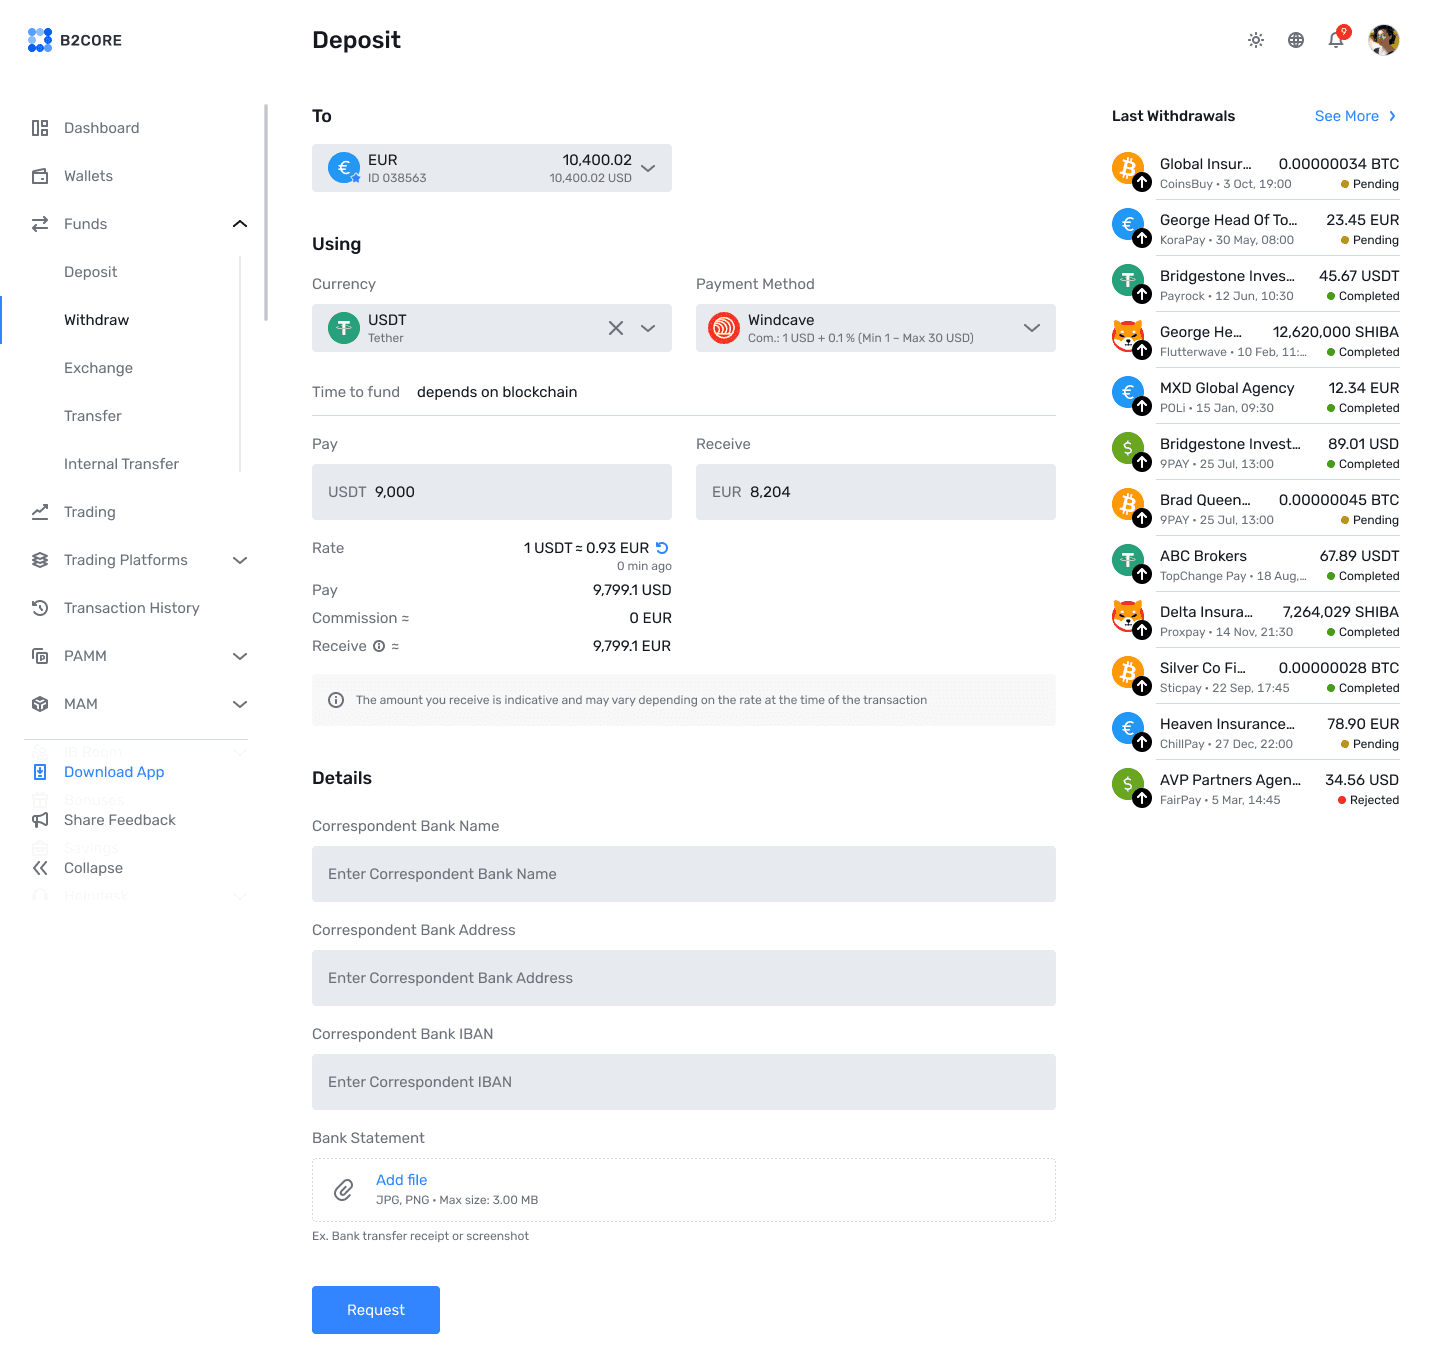1440x1358 pixels.
Task: Focus the Correspondent Bank Address field
Action: [684, 978]
